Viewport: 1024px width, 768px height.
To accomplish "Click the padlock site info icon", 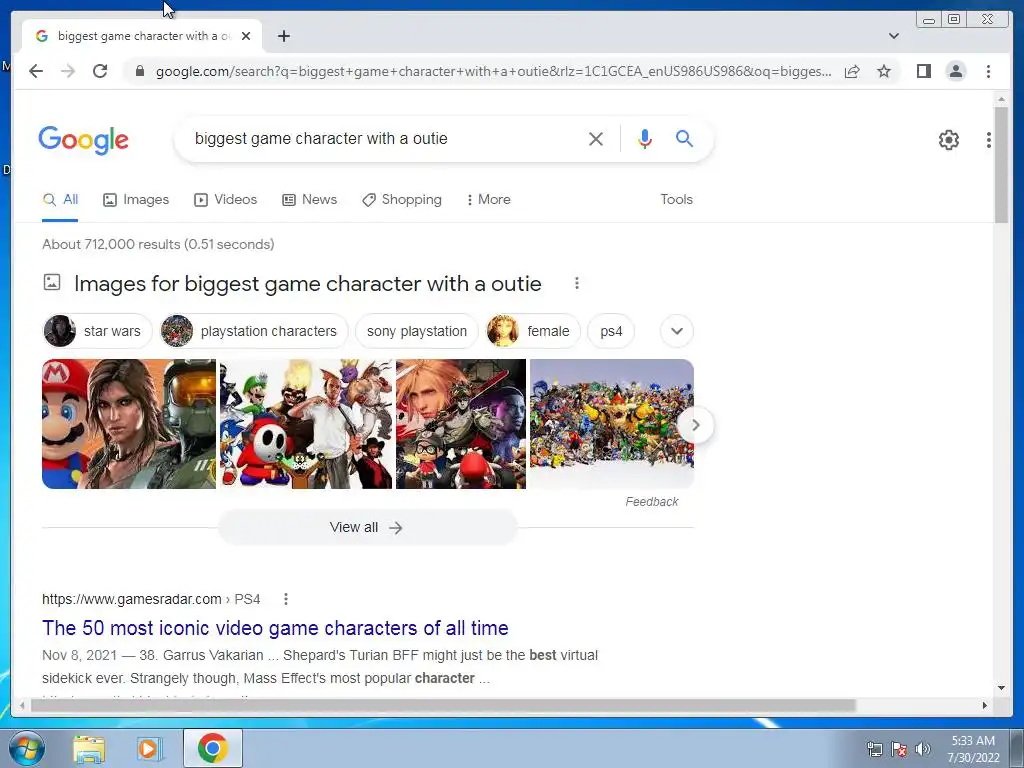I will pos(139,71).
